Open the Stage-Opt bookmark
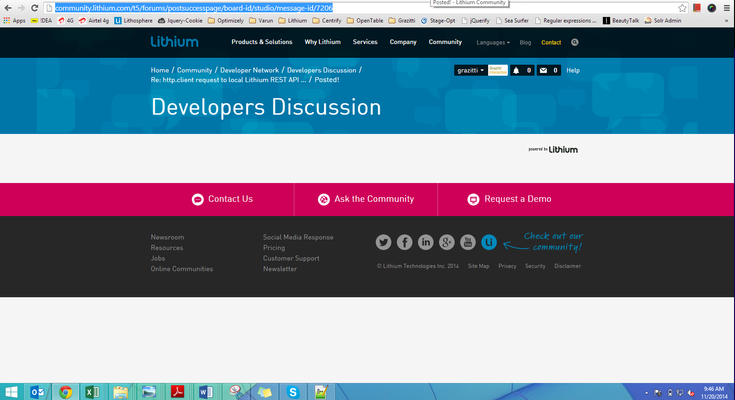Image resolution: width=735 pixels, height=400 pixels. 438,21
